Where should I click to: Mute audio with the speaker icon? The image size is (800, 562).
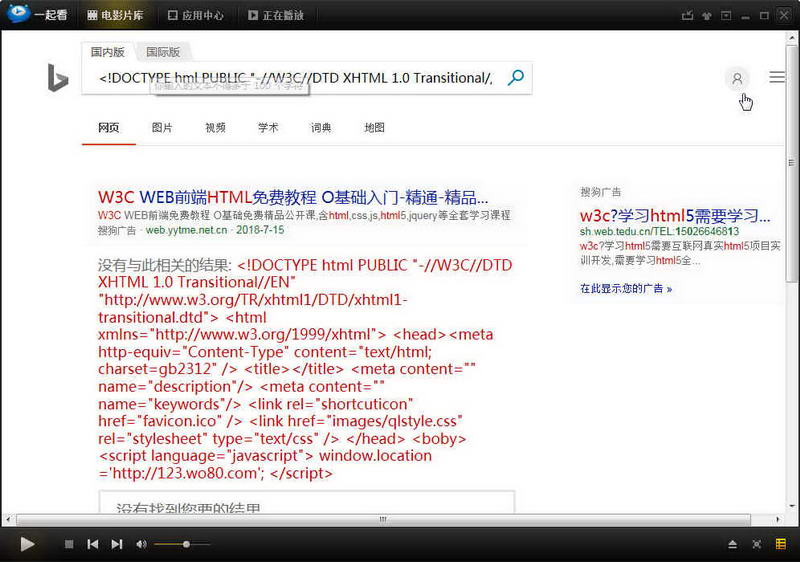click(141, 544)
